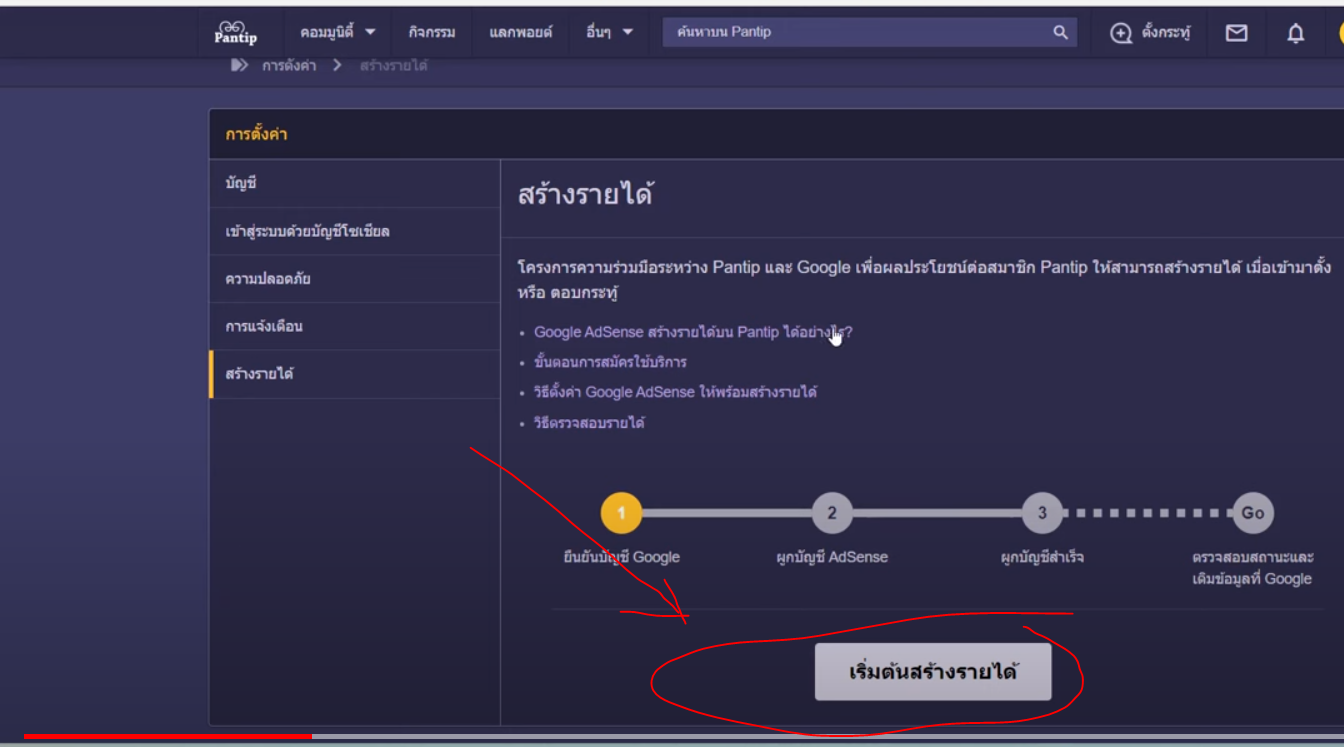Seek the red video progress bar
This screenshot has height=747, width=1344.
[168, 737]
